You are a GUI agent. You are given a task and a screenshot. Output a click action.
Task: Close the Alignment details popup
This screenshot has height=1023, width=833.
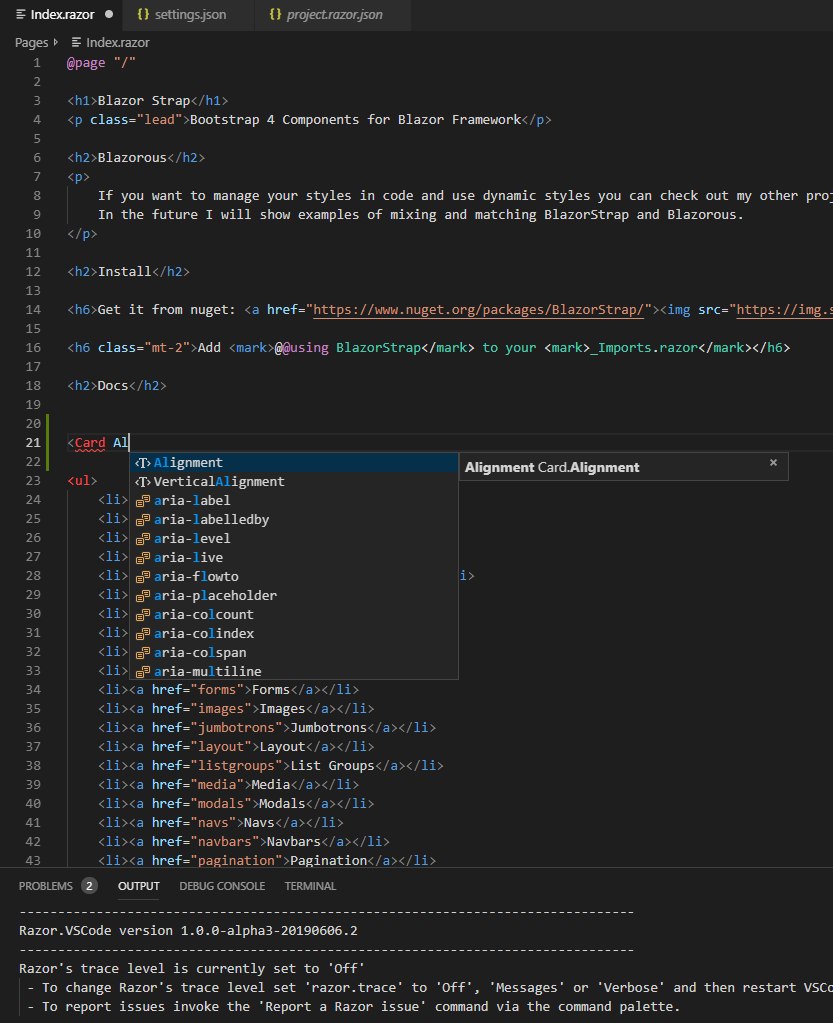point(773,463)
